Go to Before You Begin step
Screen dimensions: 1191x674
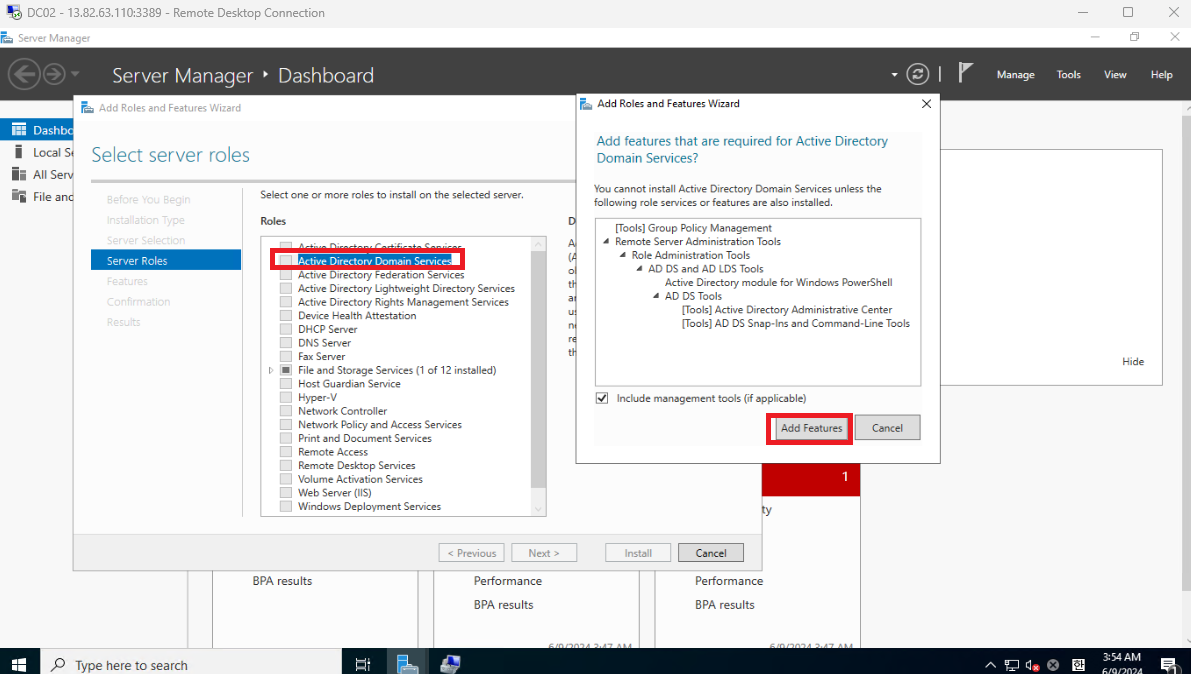click(148, 199)
